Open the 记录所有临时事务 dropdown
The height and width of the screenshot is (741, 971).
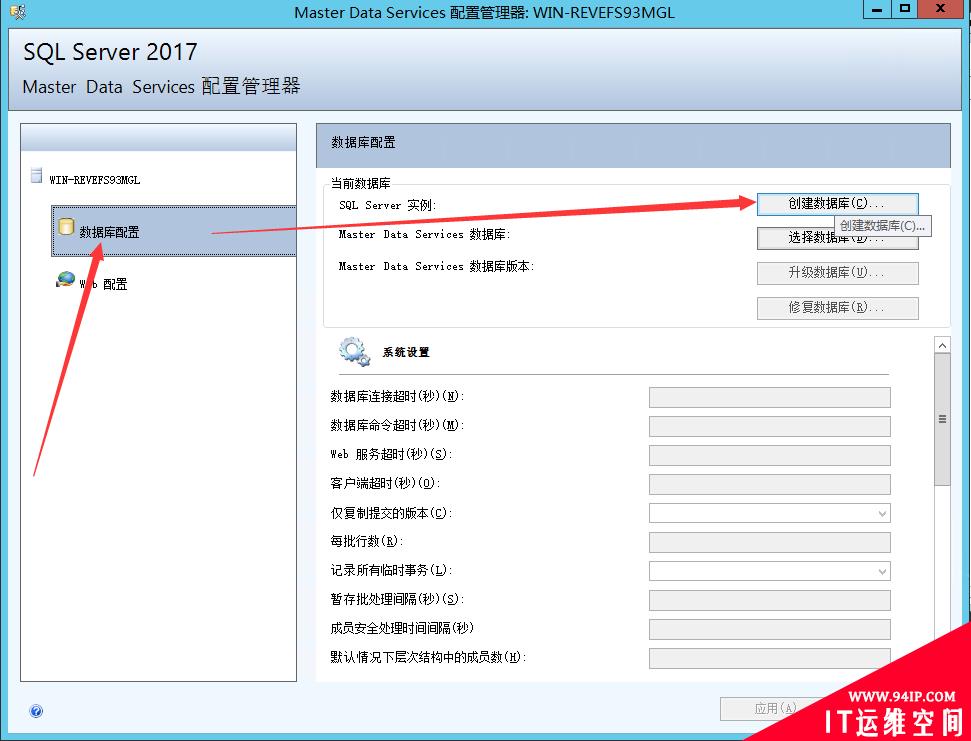[x=770, y=571]
